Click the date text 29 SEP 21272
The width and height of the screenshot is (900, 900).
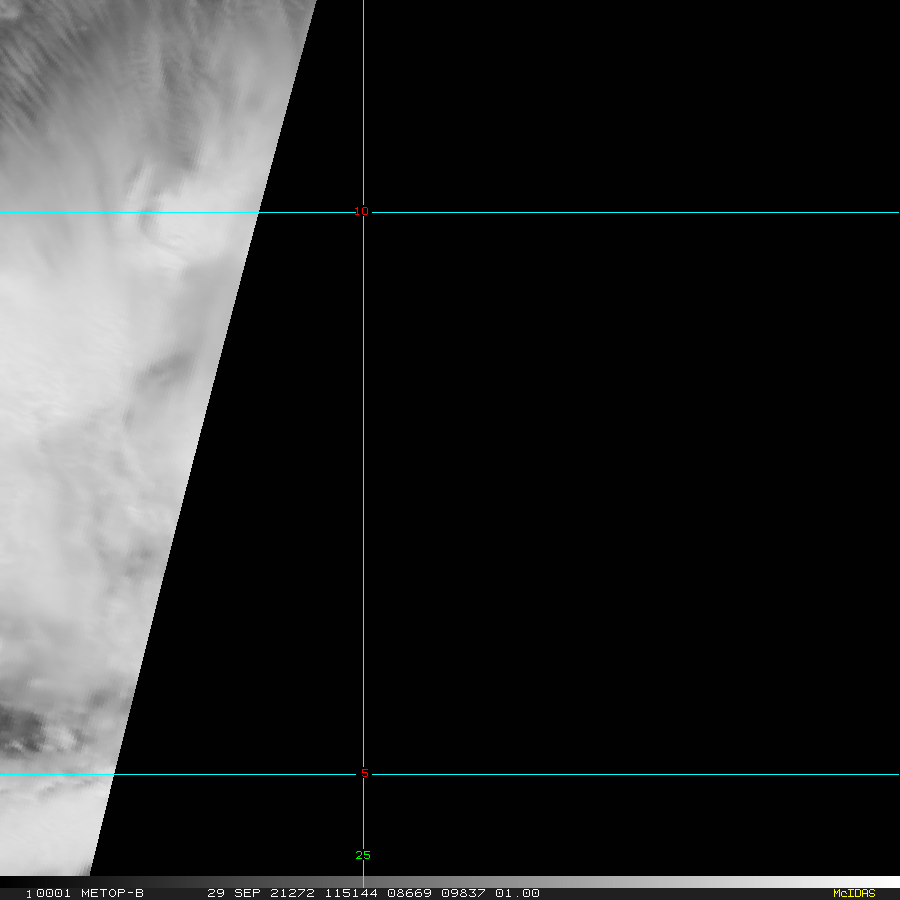tap(261, 893)
